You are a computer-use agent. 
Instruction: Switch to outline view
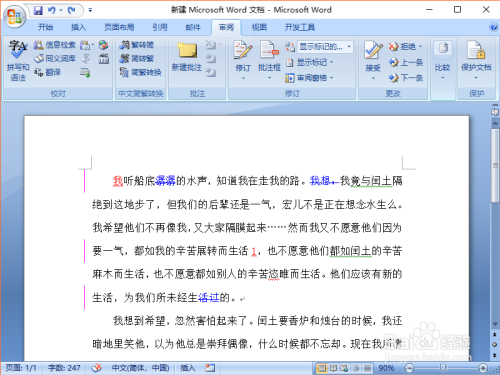tap(356, 368)
